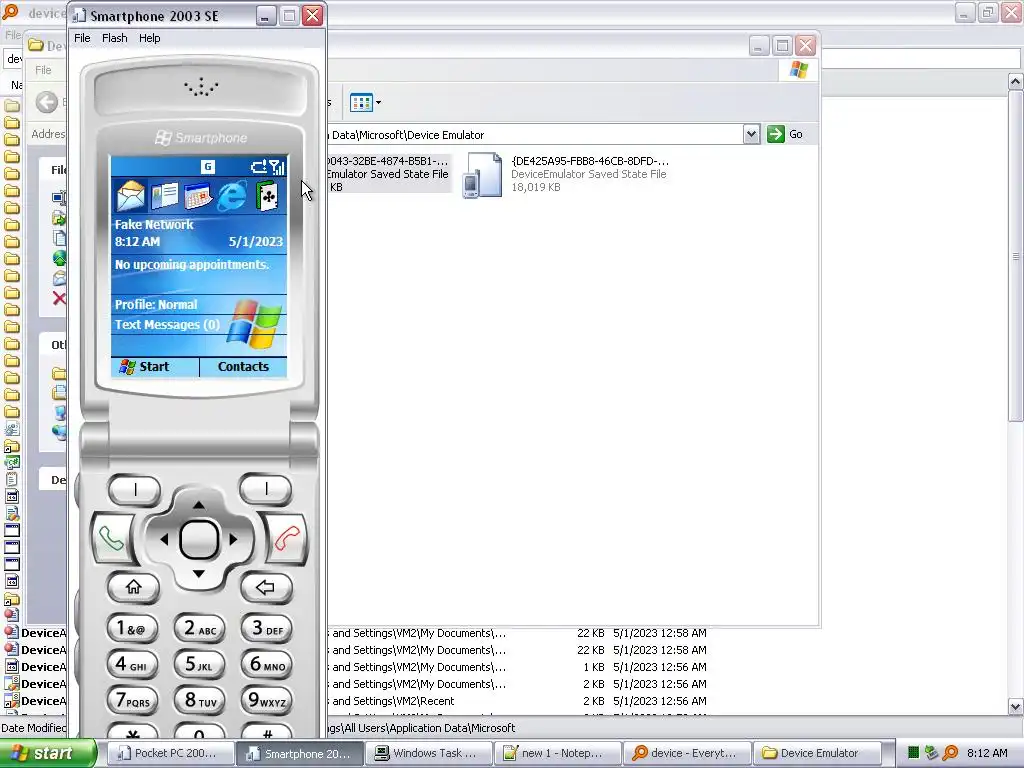
Task: Click the D-pad up arrow
Action: click(199, 505)
